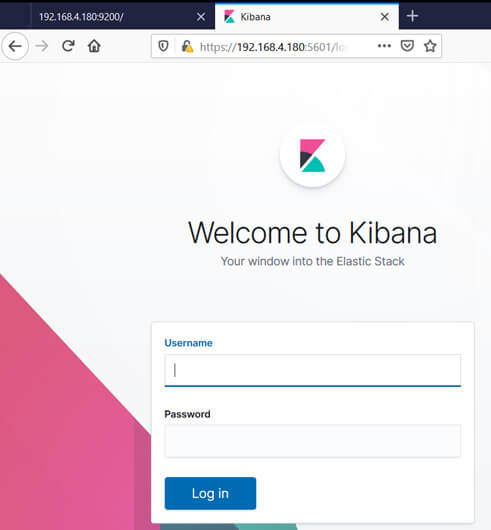Click the Username label
The image size is (491, 530).
point(188,343)
